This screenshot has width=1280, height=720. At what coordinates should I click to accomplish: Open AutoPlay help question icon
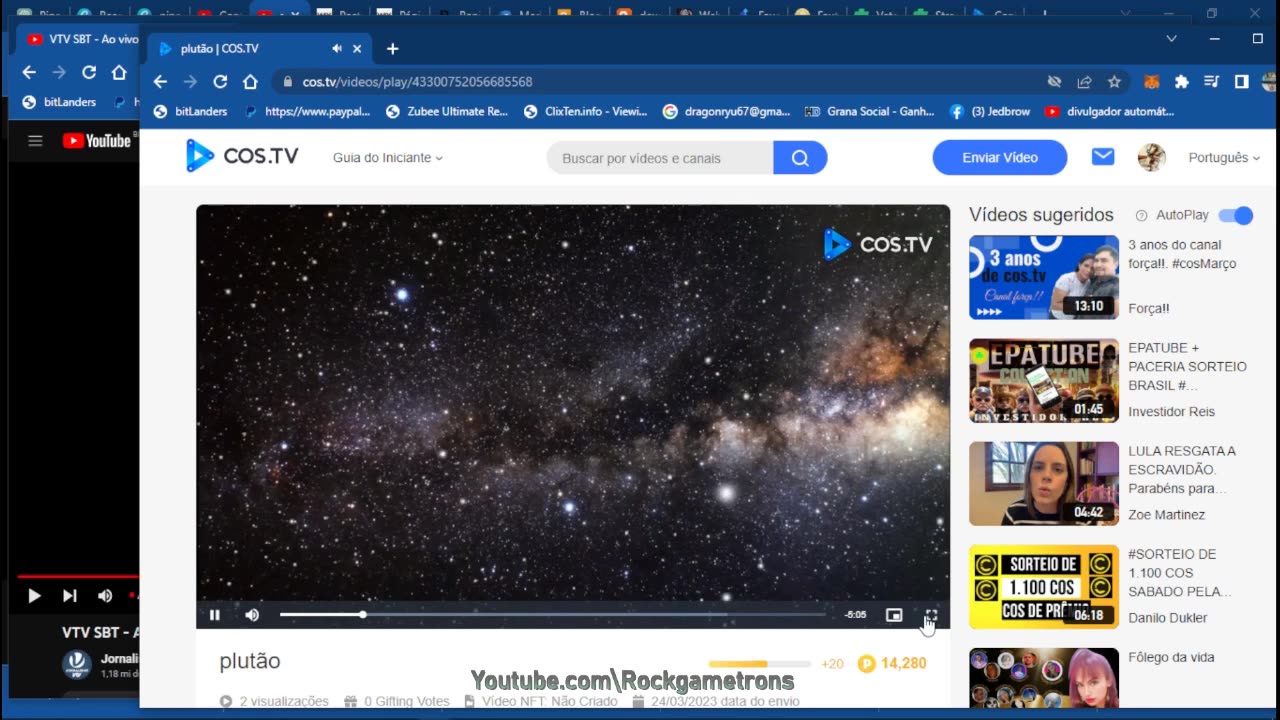(1142, 215)
